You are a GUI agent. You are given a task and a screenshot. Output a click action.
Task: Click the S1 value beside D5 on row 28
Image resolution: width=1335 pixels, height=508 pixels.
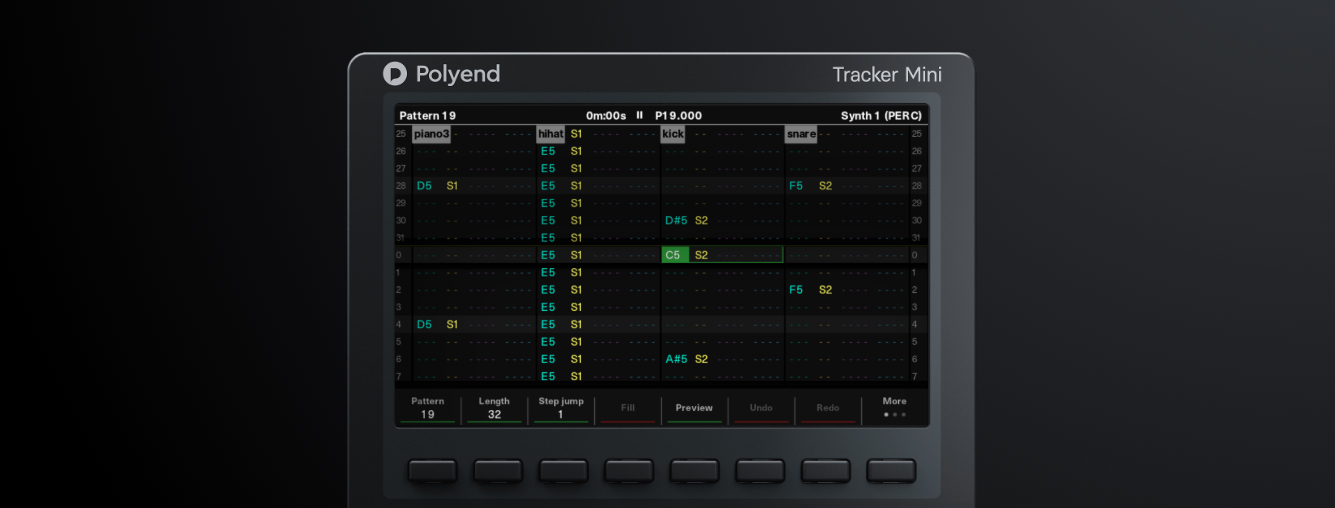(452, 186)
